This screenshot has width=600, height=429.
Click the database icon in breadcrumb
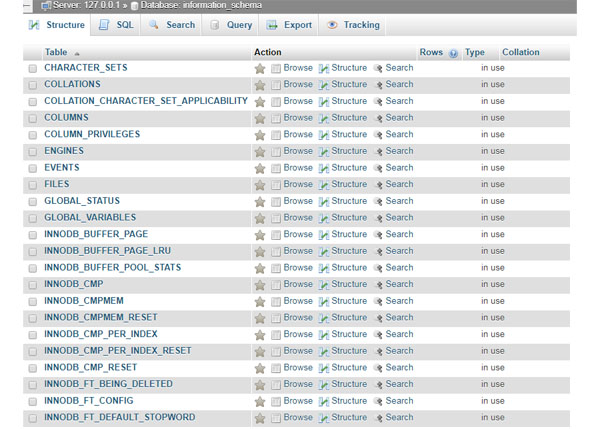tap(134, 6)
